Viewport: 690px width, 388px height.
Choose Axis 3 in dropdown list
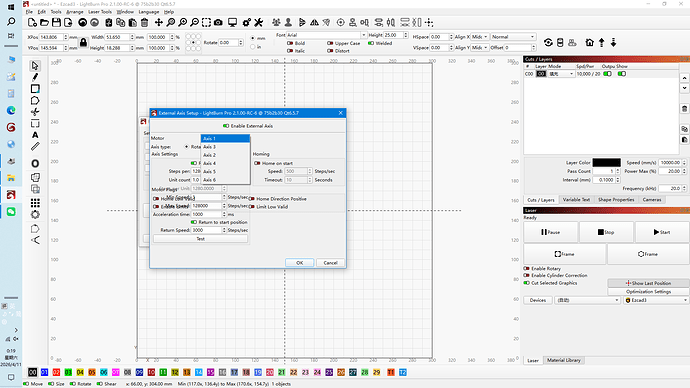coord(225,147)
